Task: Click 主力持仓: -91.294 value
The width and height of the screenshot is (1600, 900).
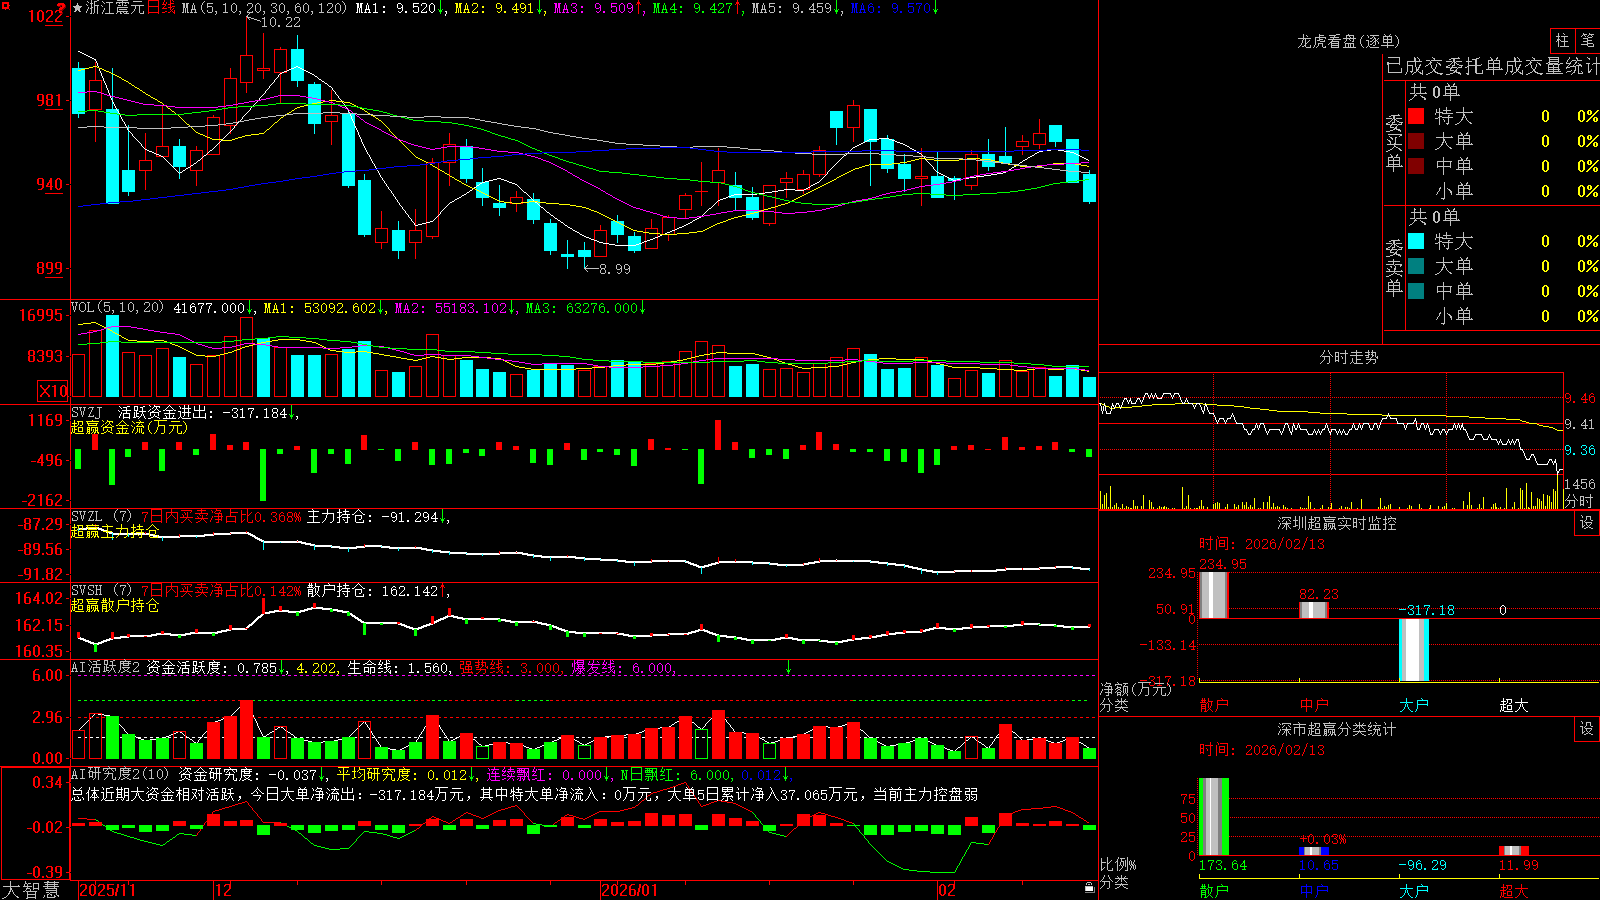Action: 373,517
